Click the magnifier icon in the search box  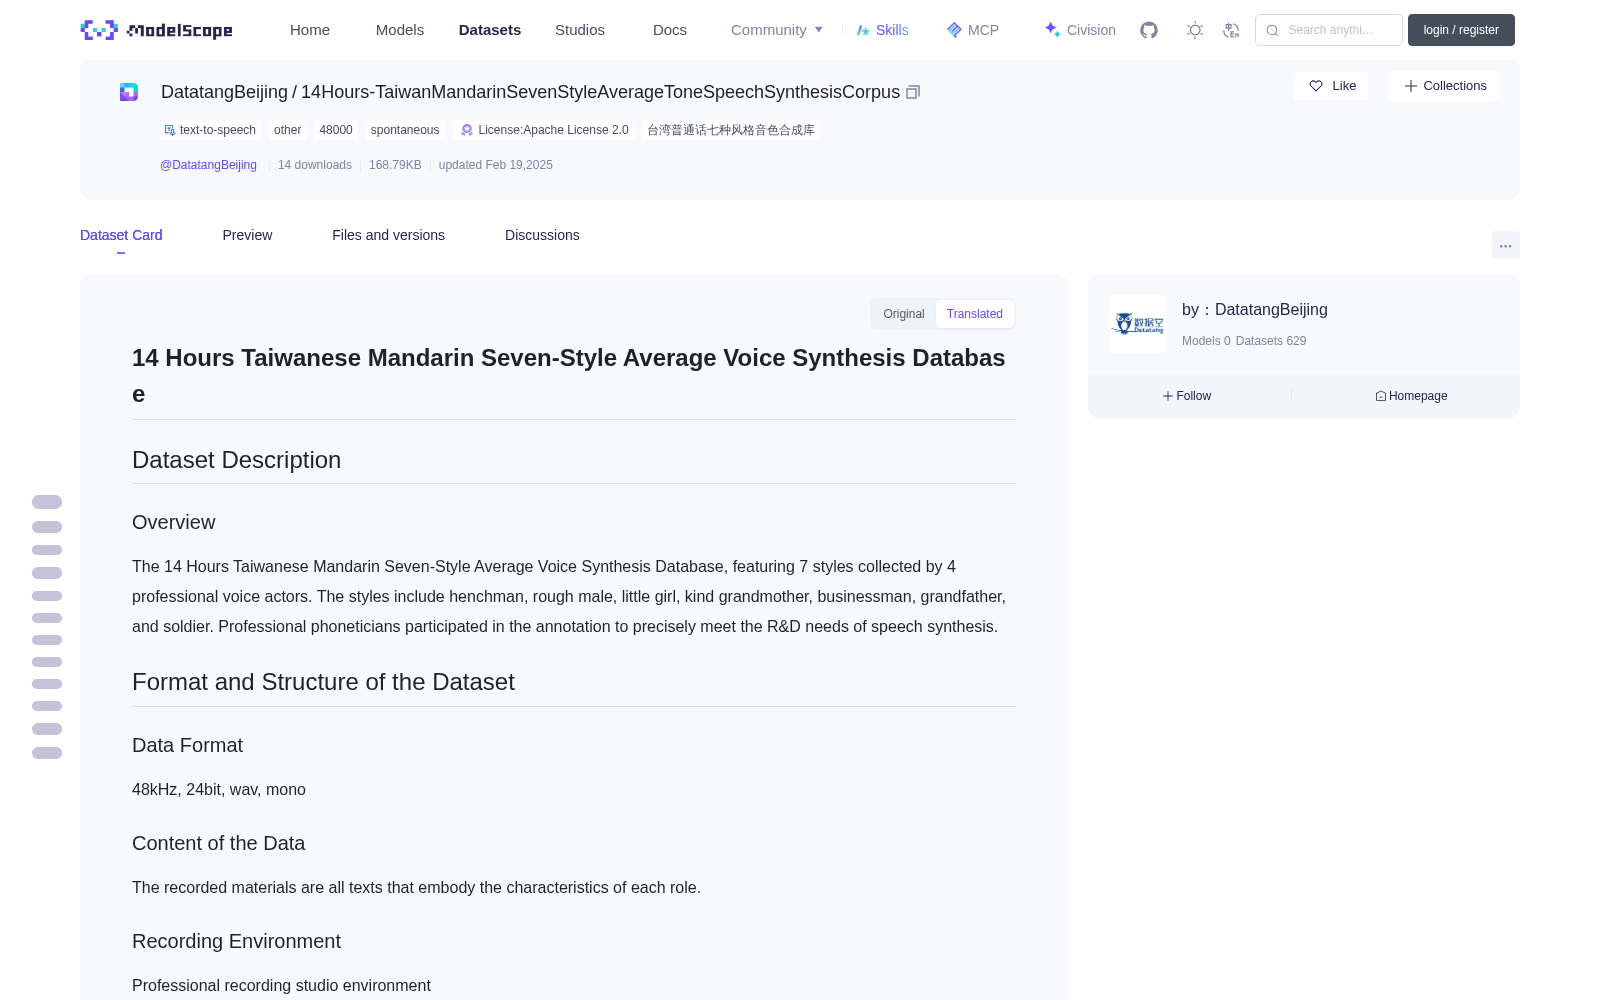pyautogui.click(x=1272, y=30)
